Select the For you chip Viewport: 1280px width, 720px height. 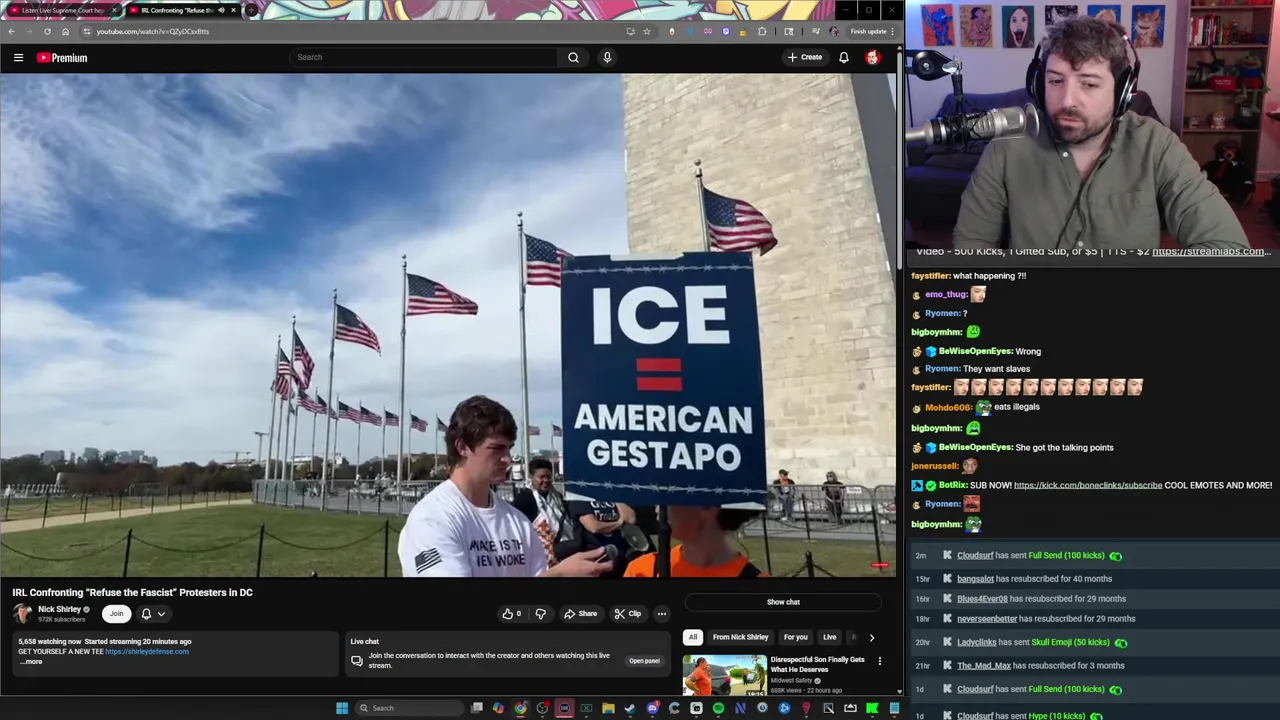[795, 637]
